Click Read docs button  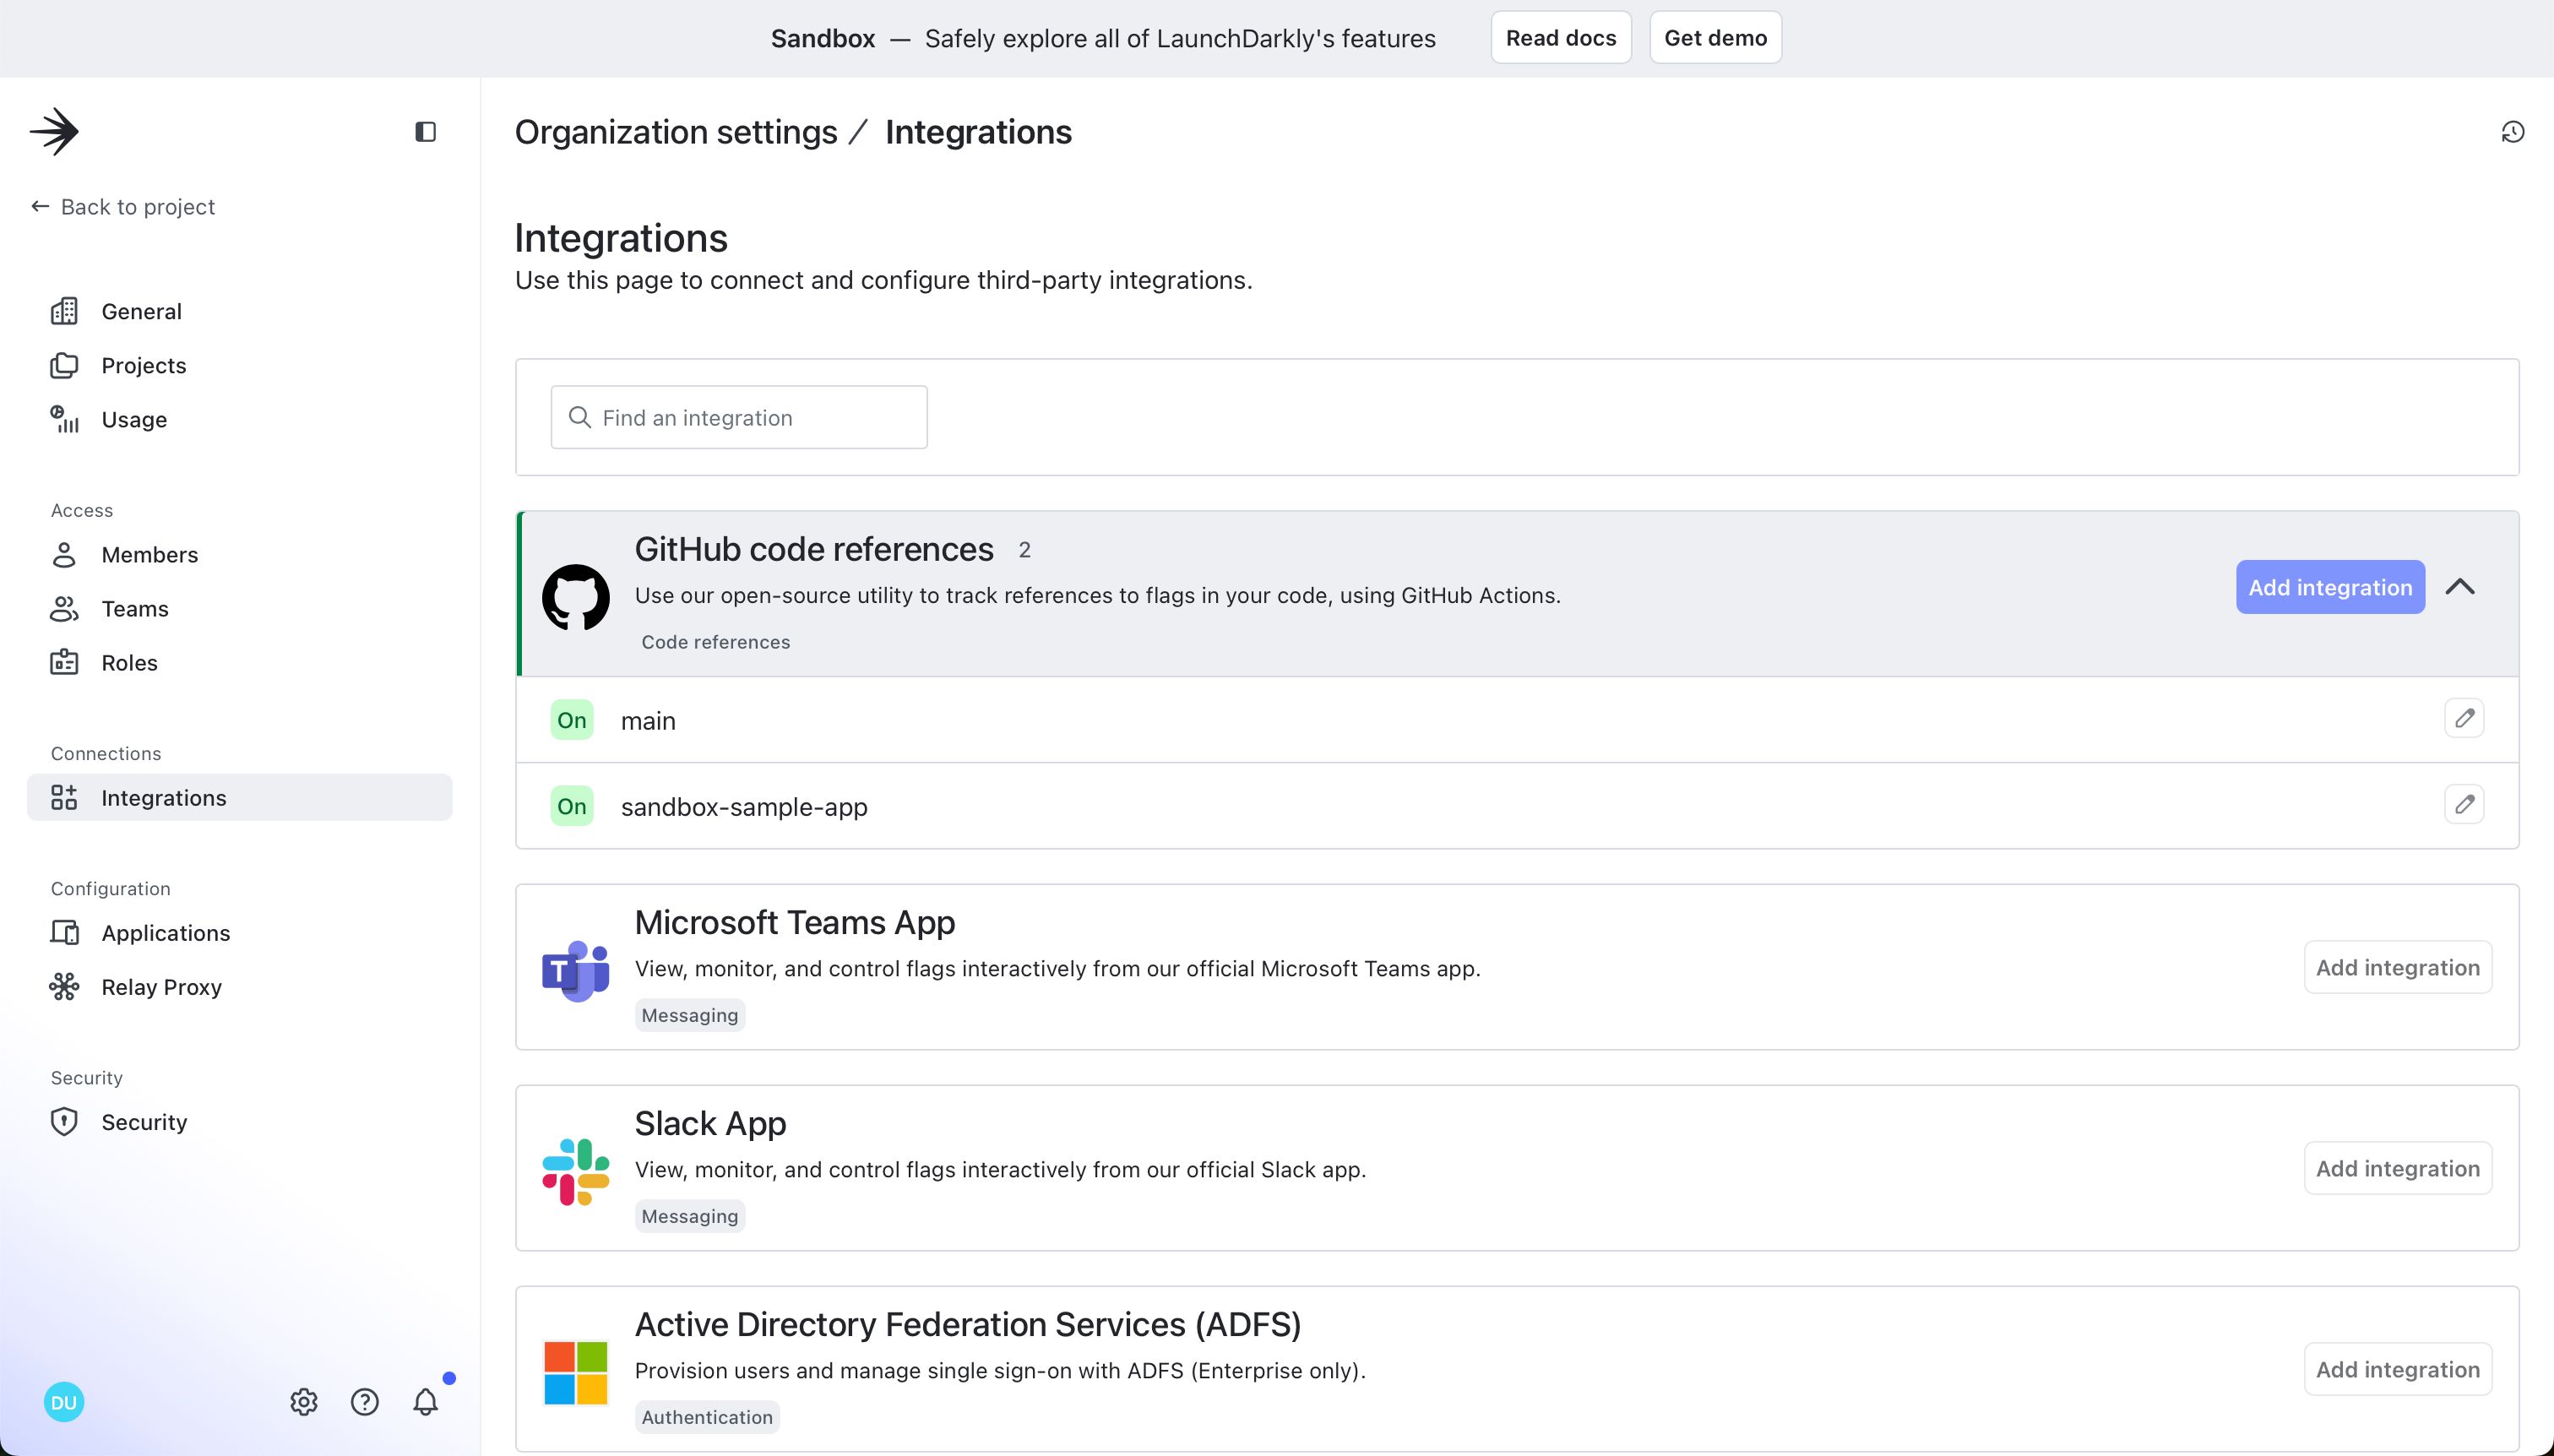coord(1561,38)
